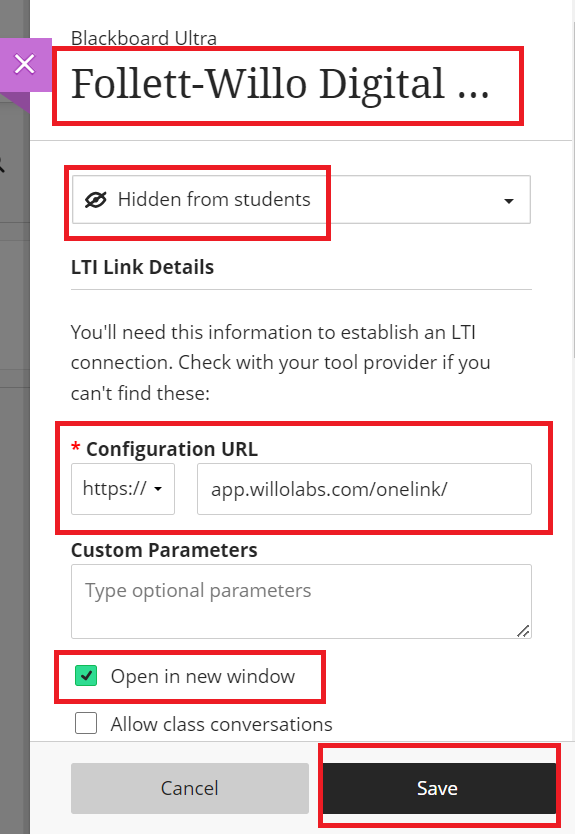576x834 pixels.
Task: Save the LTI link settings
Action: coord(439,788)
